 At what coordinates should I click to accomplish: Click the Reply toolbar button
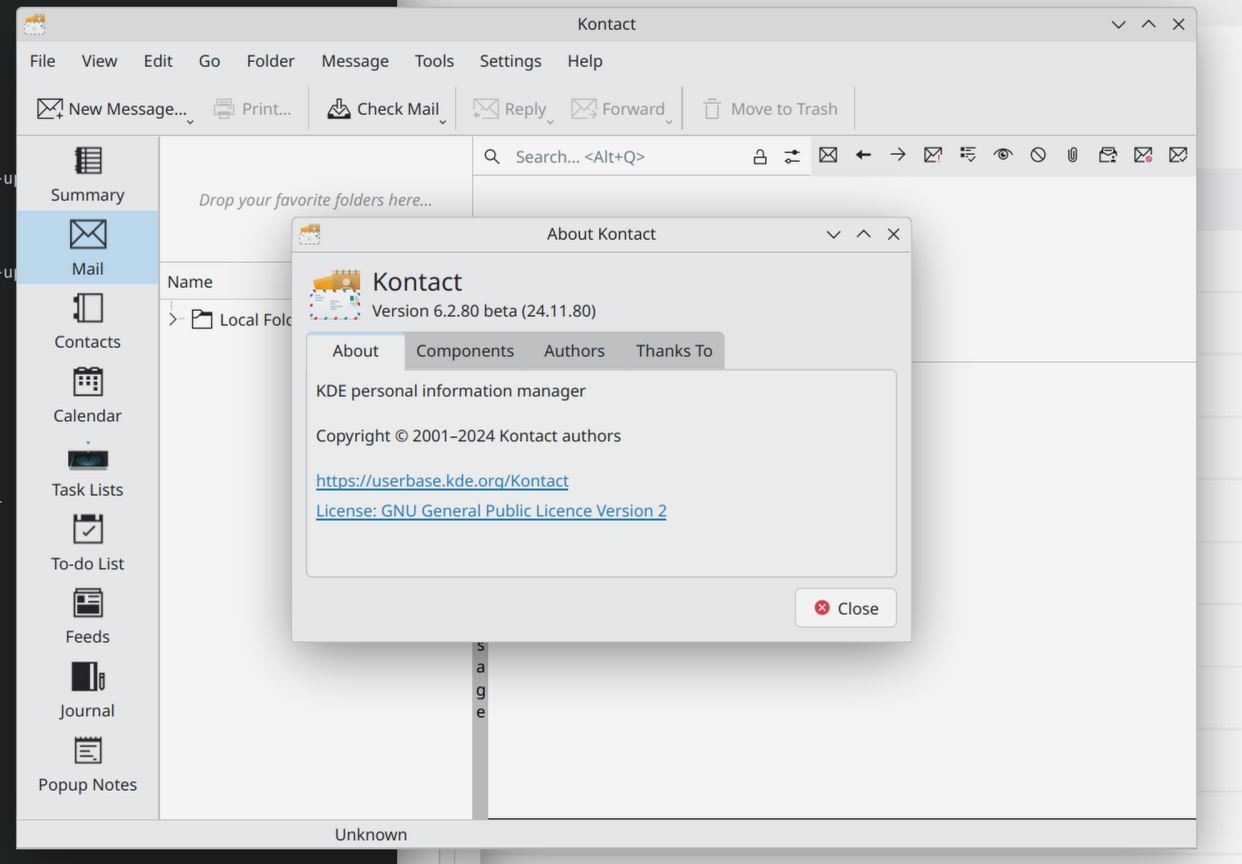[510, 109]
